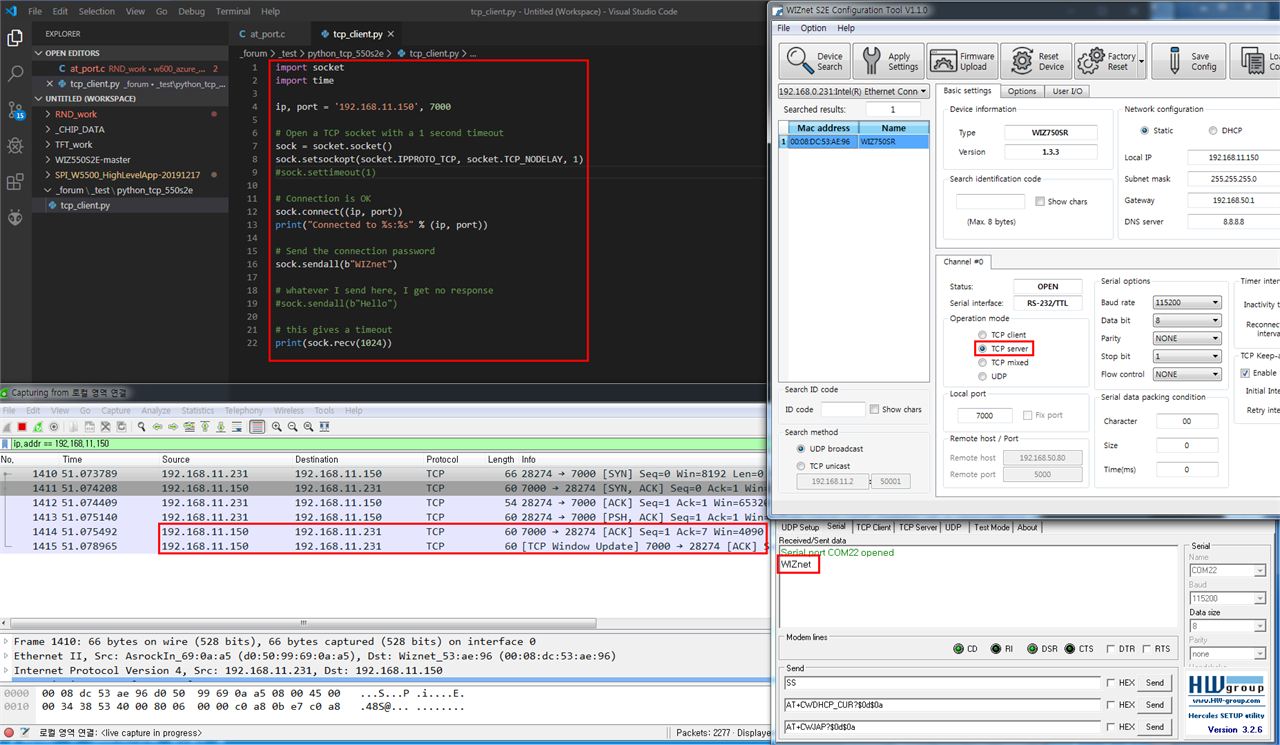Restart the current Wireshark capture
Viewport: 1280px width, 745px height.
pyautogui.click(x=37, y=426)
